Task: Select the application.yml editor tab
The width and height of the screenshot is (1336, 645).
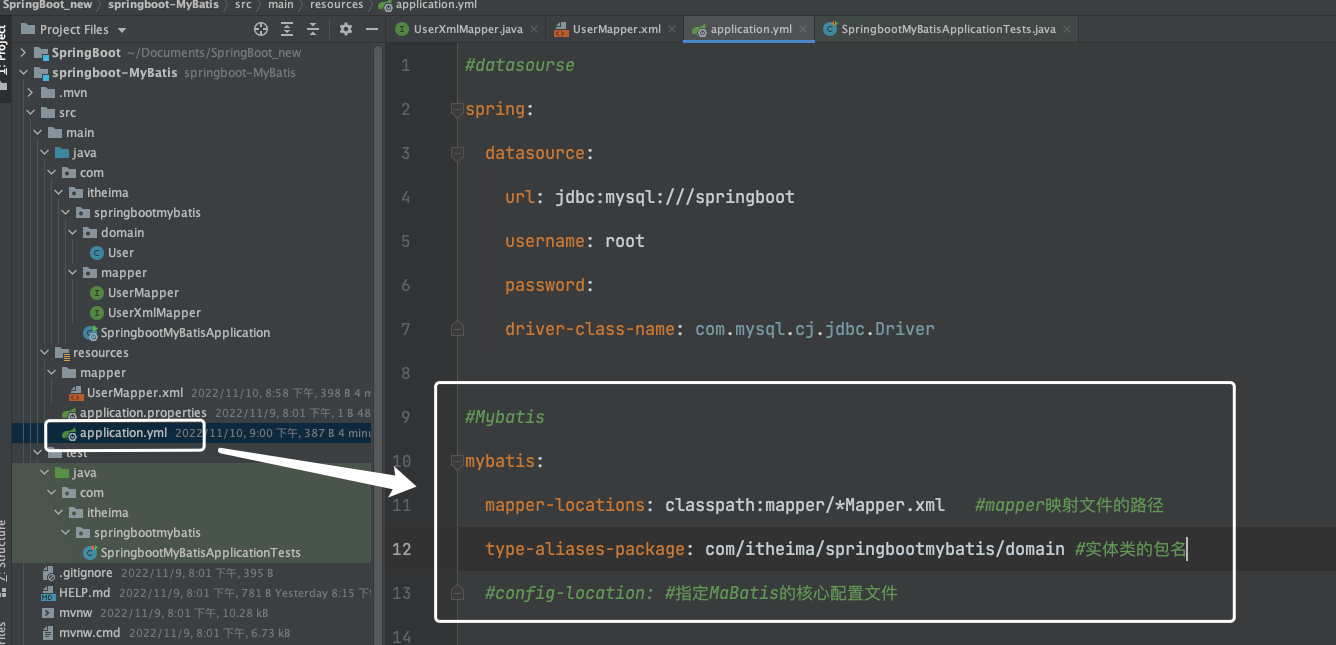Action: pyautogui.click(x=750, y=29)
